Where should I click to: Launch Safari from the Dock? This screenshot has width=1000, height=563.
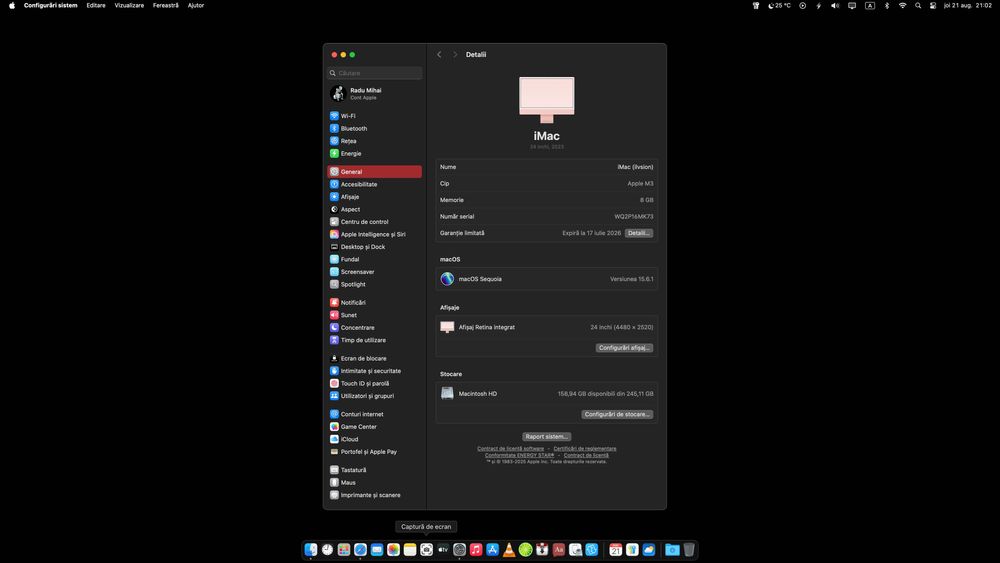[360, 550]
